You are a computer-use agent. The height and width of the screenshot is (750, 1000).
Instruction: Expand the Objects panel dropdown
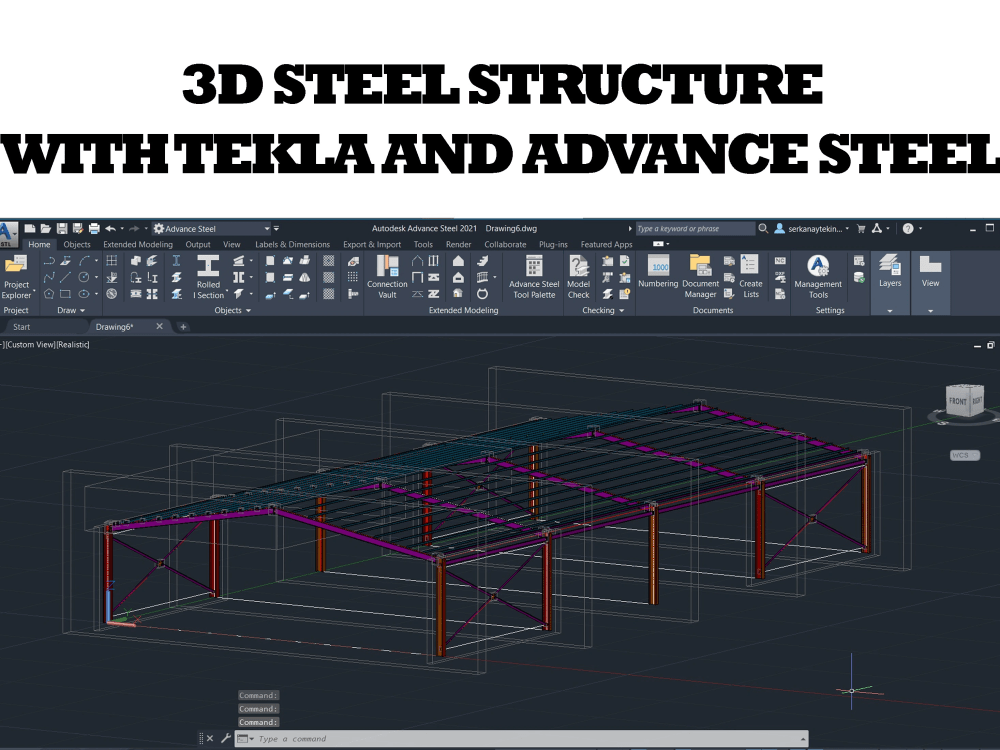coord(247,310)
